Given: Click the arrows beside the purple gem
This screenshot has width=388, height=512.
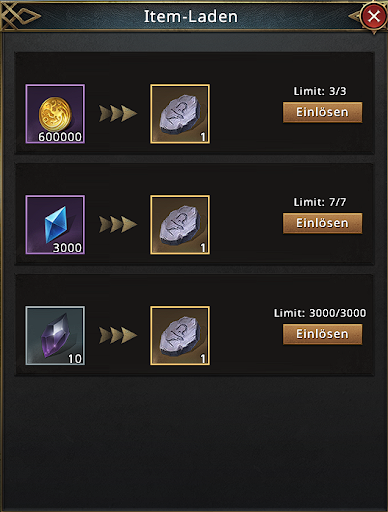Looking at the screenshot, I should coord(118,335).
